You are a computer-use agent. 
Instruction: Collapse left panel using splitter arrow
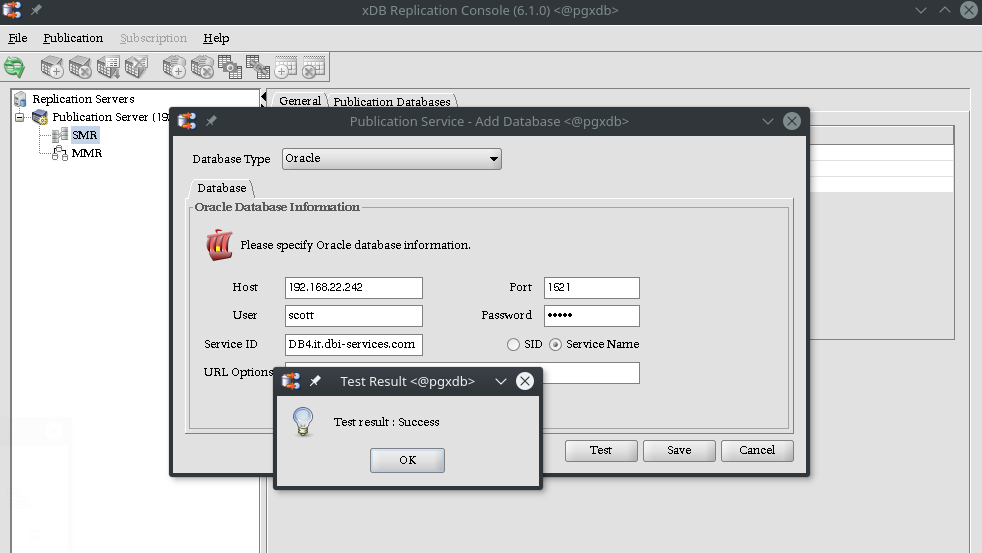click(x=264, y=96)
